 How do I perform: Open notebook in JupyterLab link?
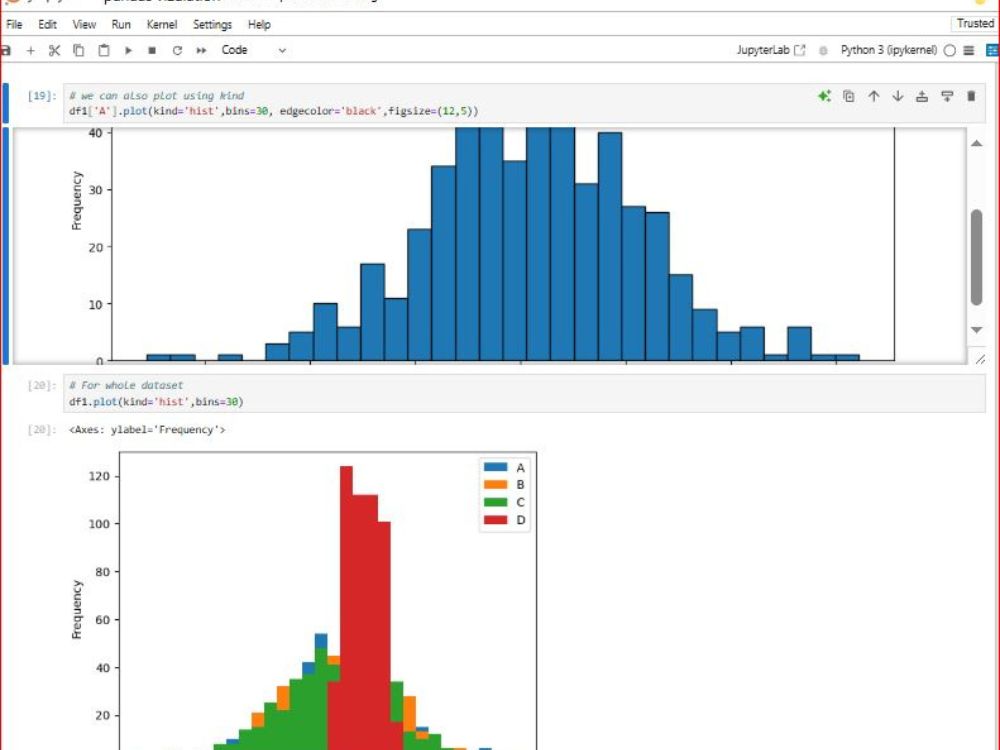click(770, 50)
